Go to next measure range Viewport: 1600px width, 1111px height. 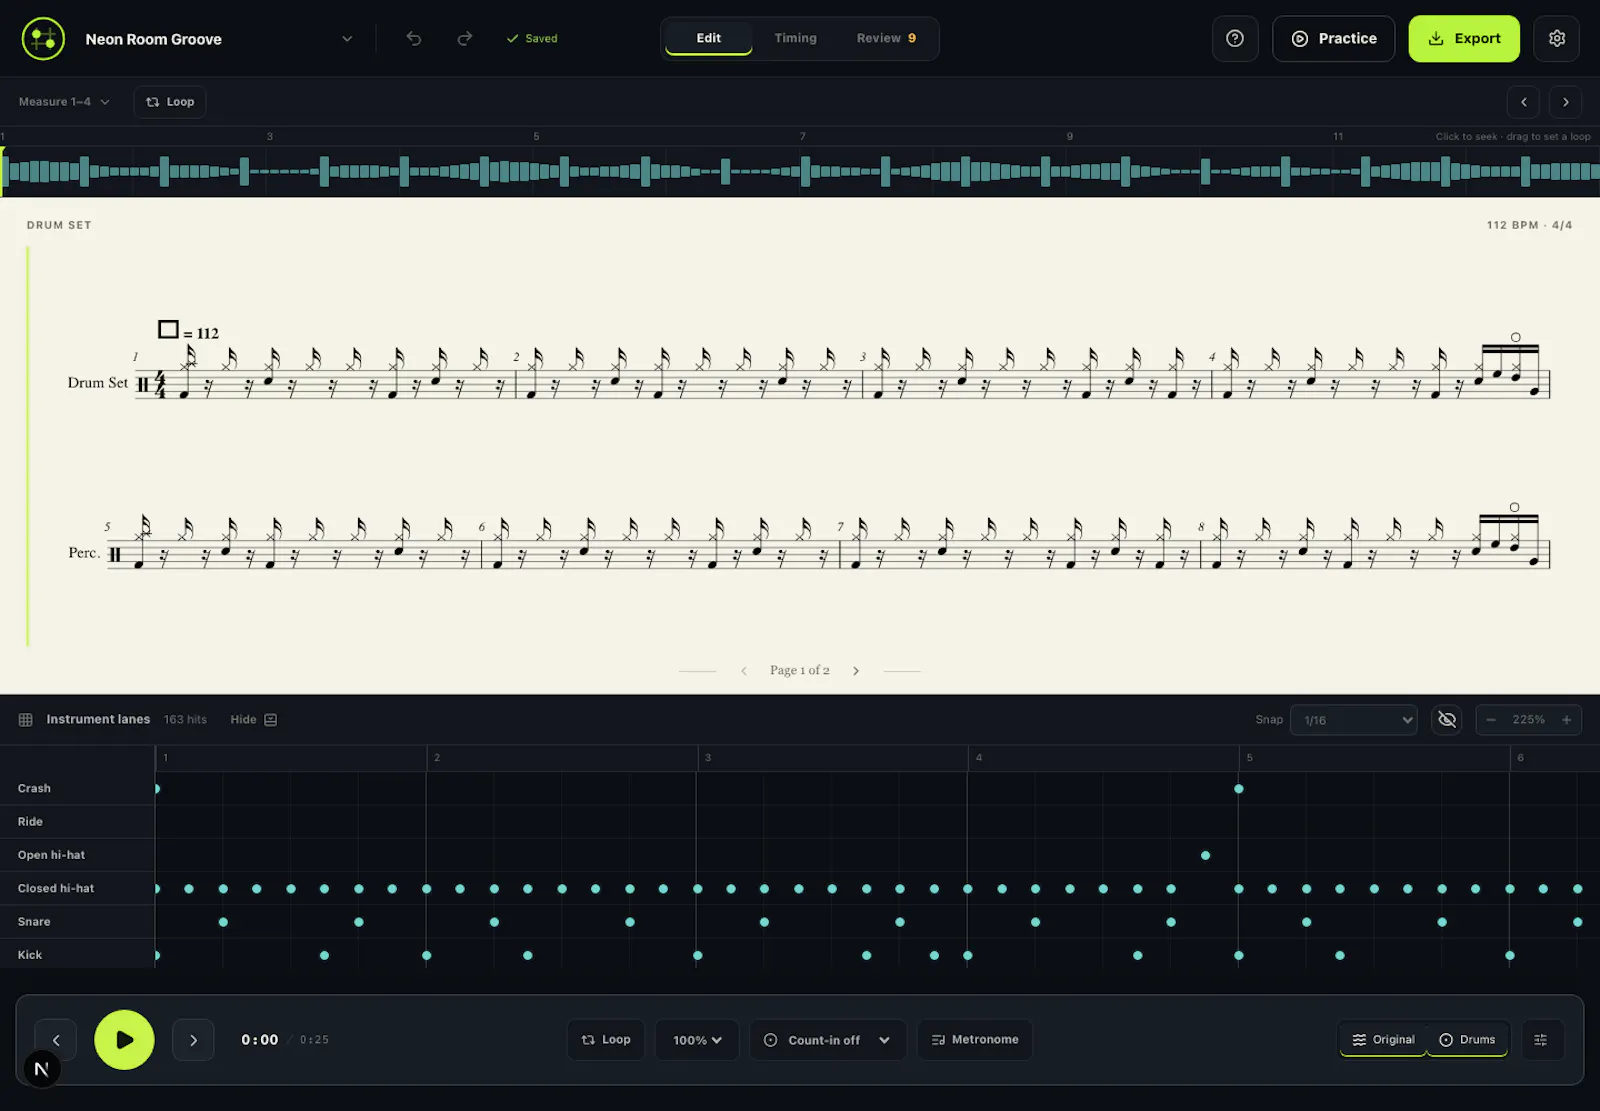pyautogui.click(x=1566, y=102)
